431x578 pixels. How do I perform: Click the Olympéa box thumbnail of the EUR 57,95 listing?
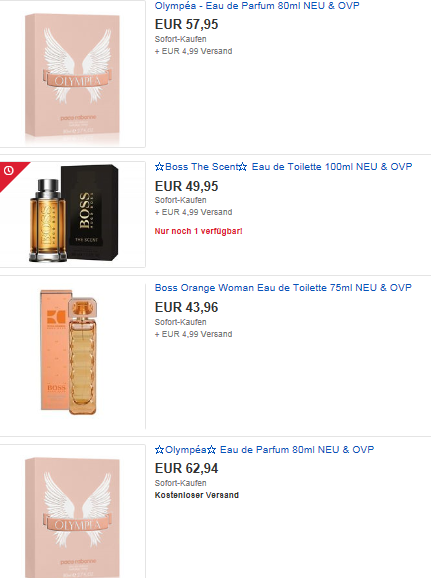pos(72,75)
